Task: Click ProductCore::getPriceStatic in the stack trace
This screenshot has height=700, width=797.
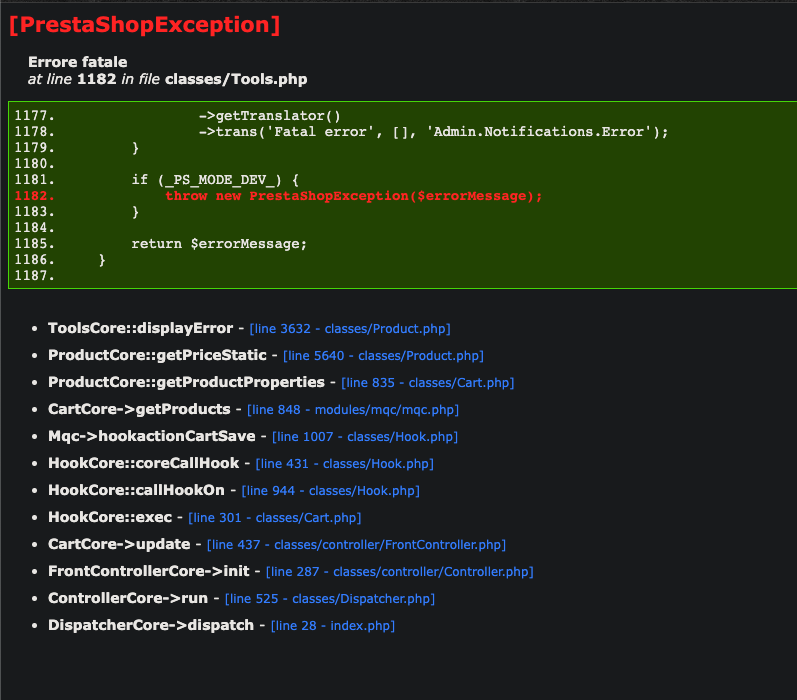Action: [157, 355]
